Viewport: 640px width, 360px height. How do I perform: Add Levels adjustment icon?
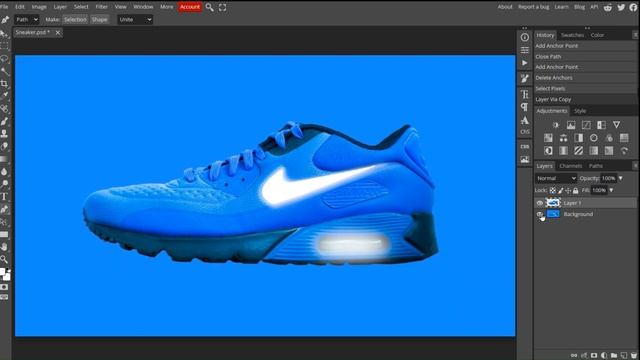point(571,125)
